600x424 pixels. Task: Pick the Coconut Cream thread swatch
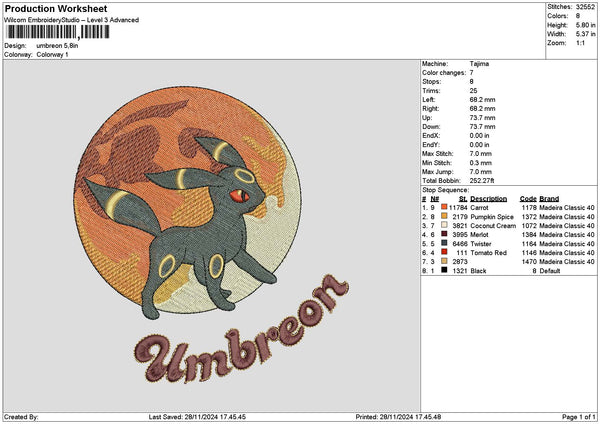coord(444,225)
